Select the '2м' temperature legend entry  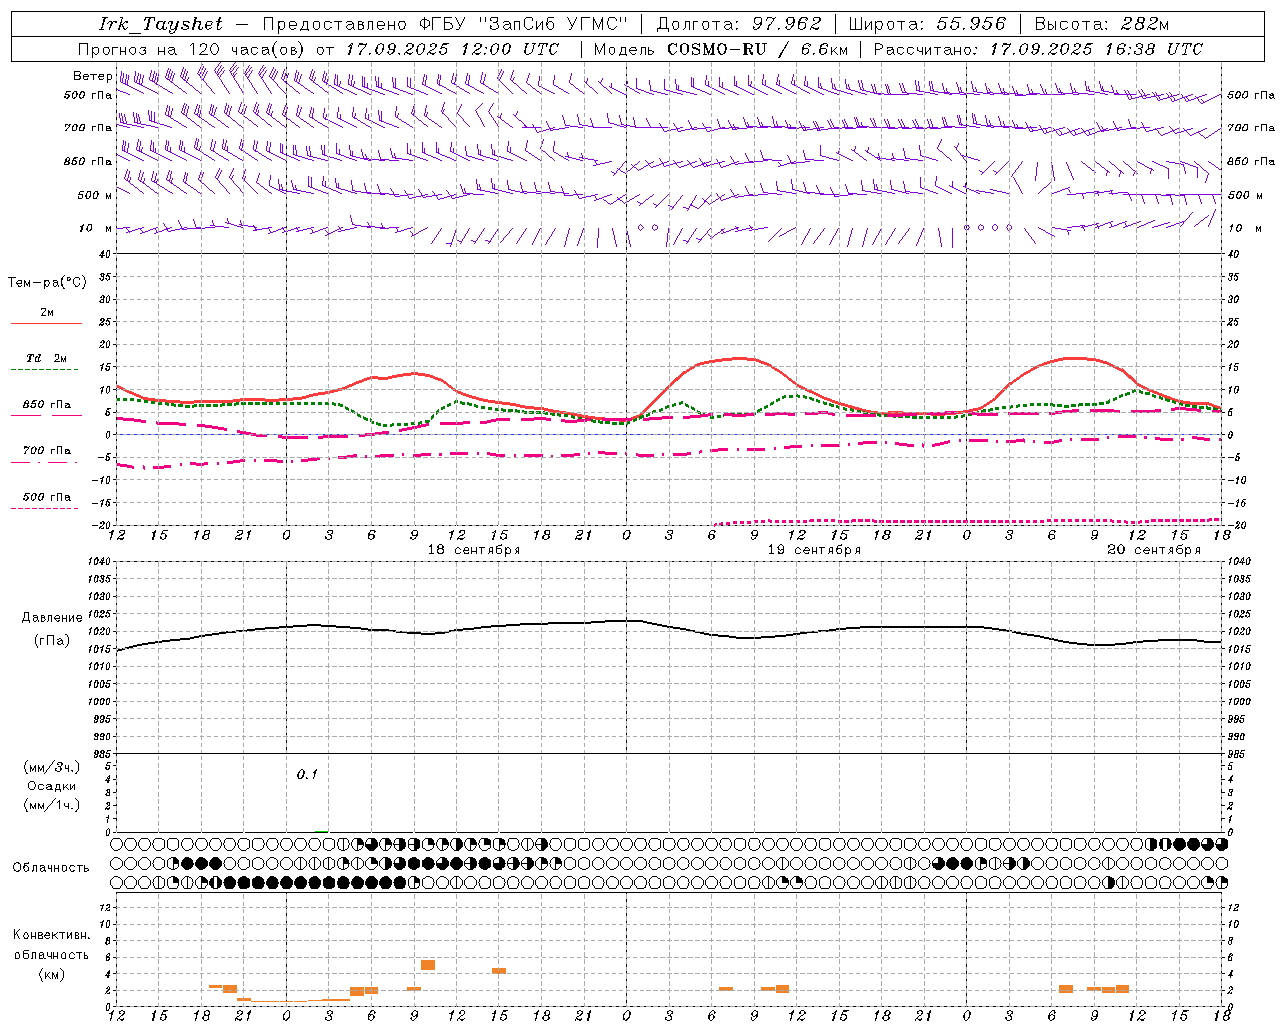47,313
